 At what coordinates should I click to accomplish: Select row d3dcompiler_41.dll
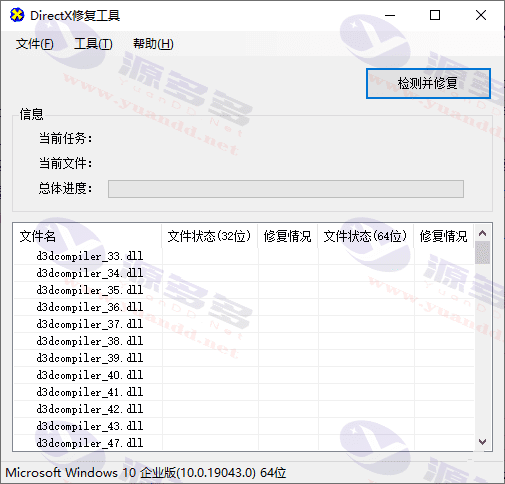tap(244, 392)
